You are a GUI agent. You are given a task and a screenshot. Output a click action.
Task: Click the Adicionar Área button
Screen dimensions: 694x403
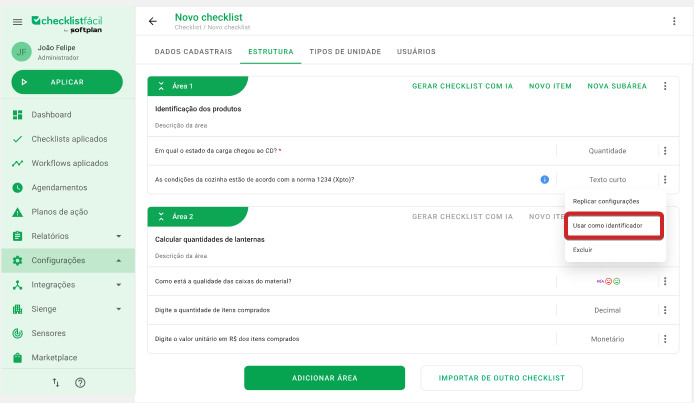tap(324, 378)
